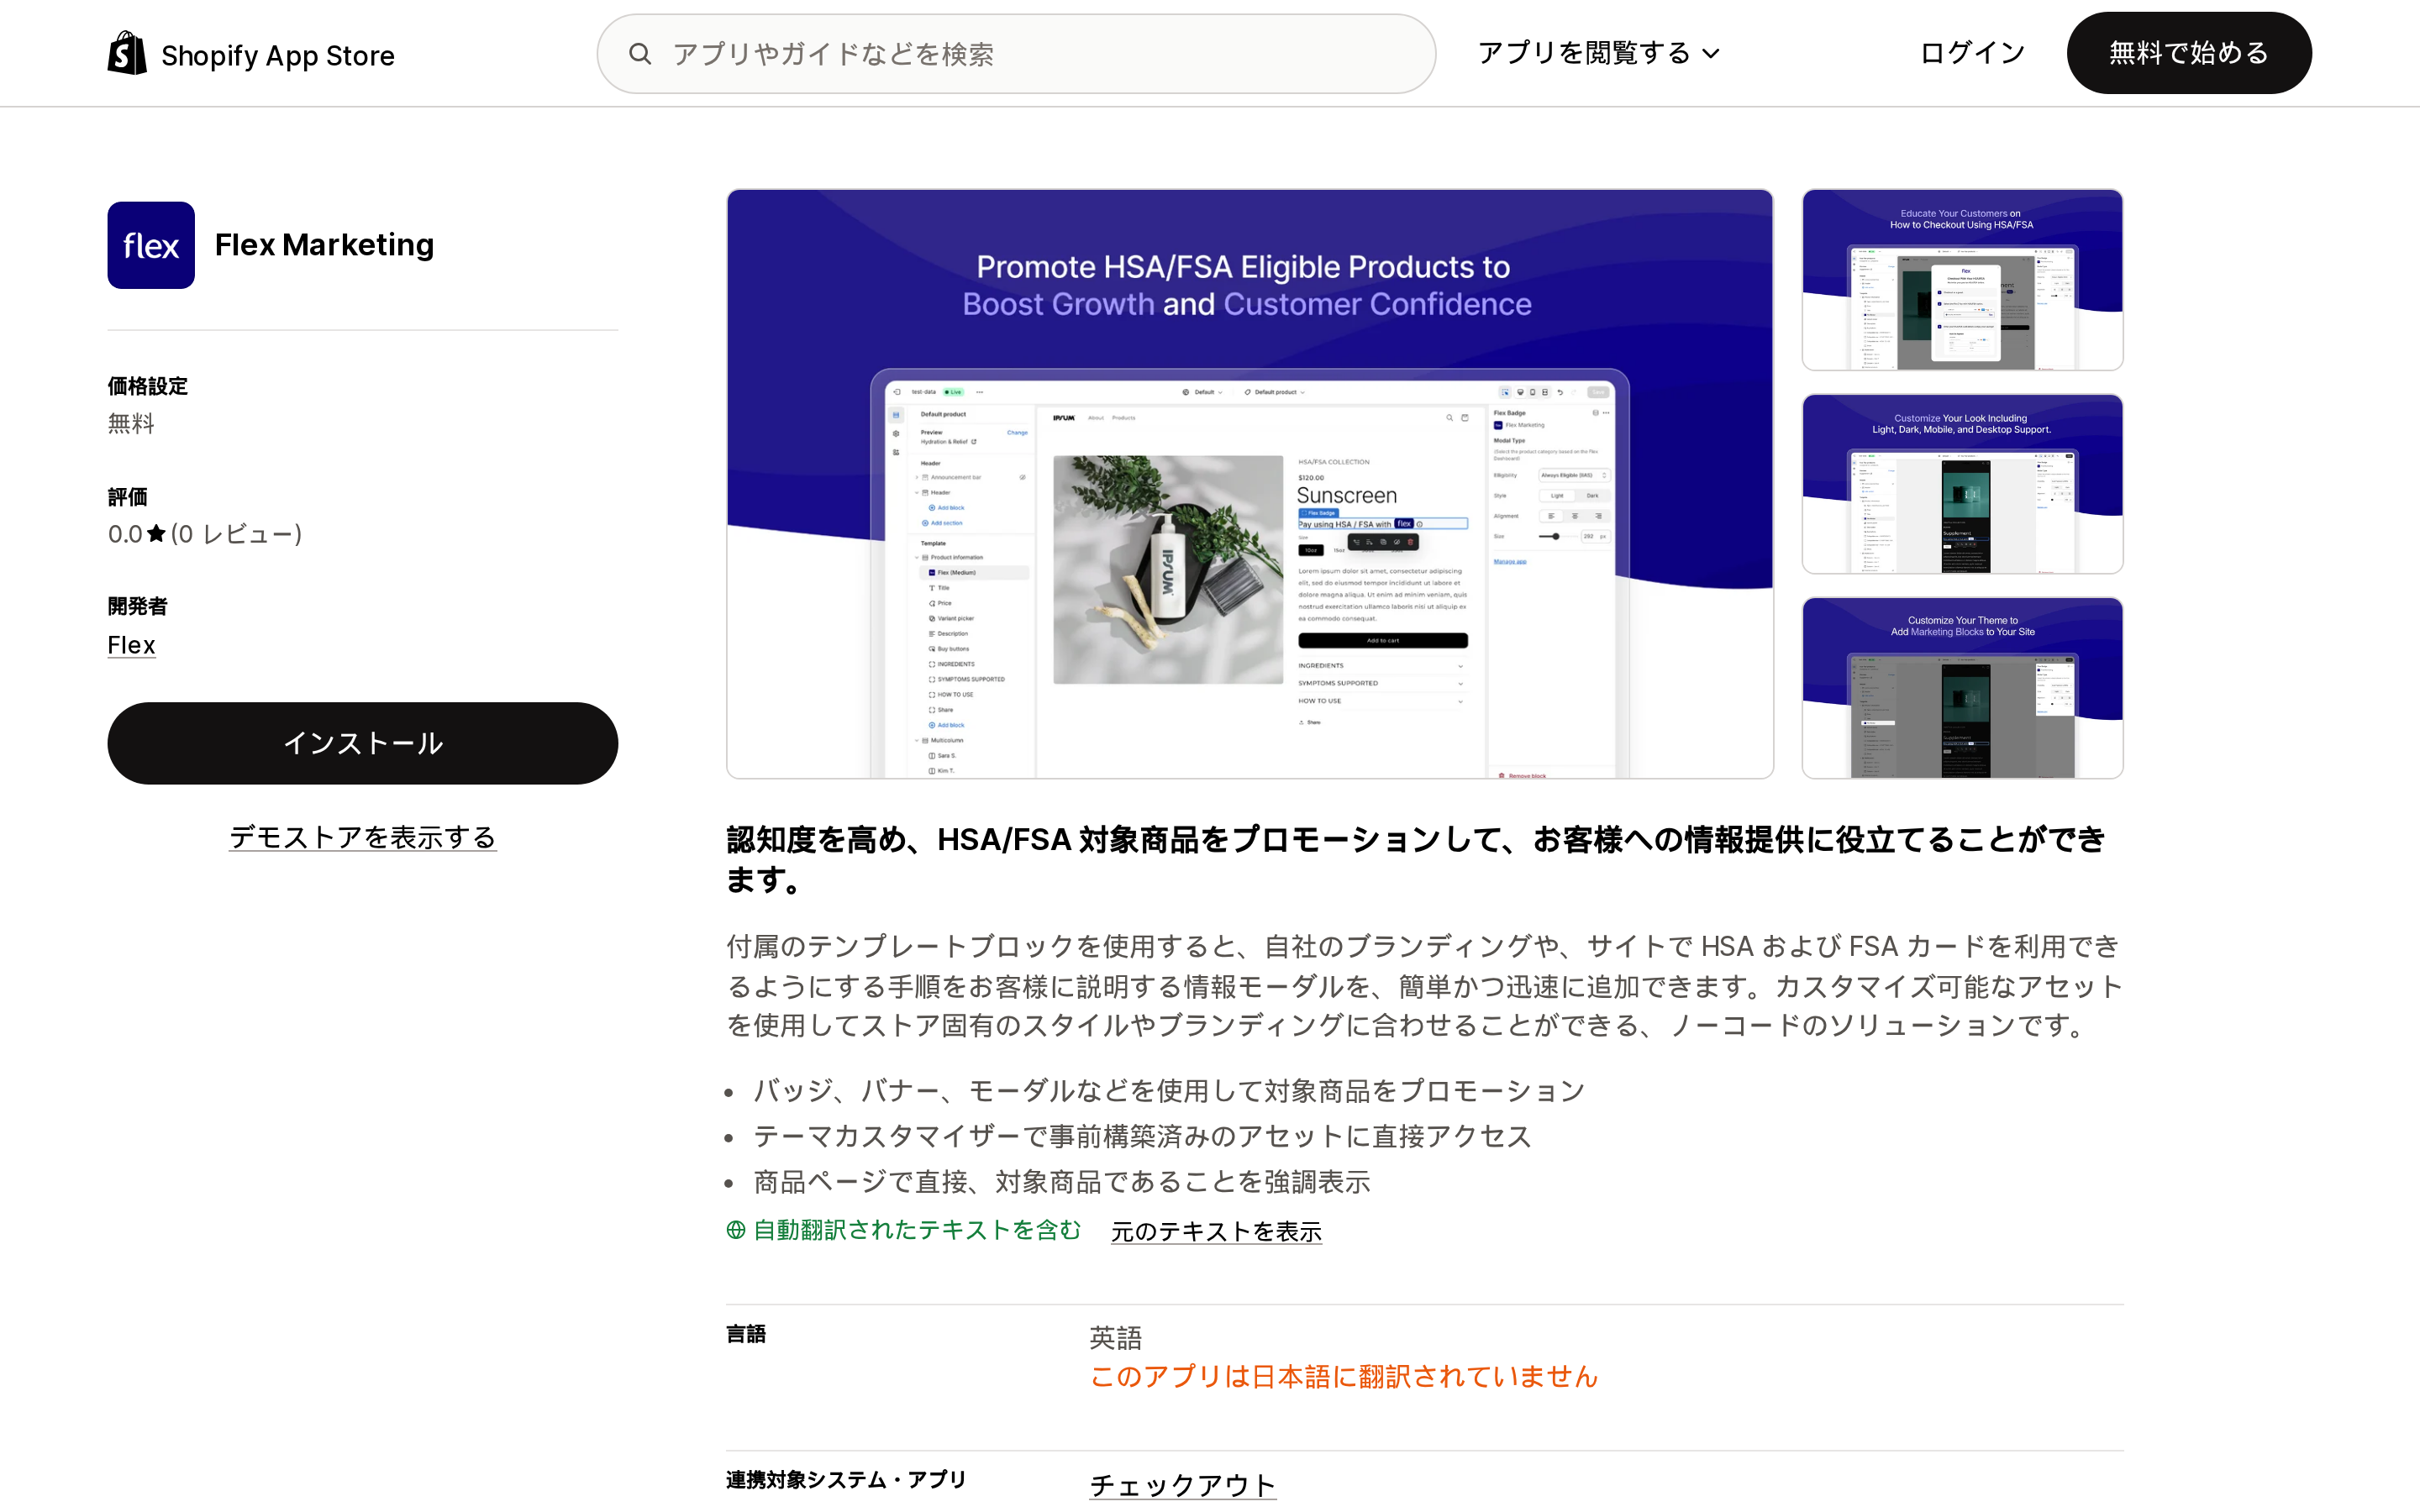2420x1512 pixels.
Task: Click the 元のテキストを表示 link
Action: coord(1216,1231)
